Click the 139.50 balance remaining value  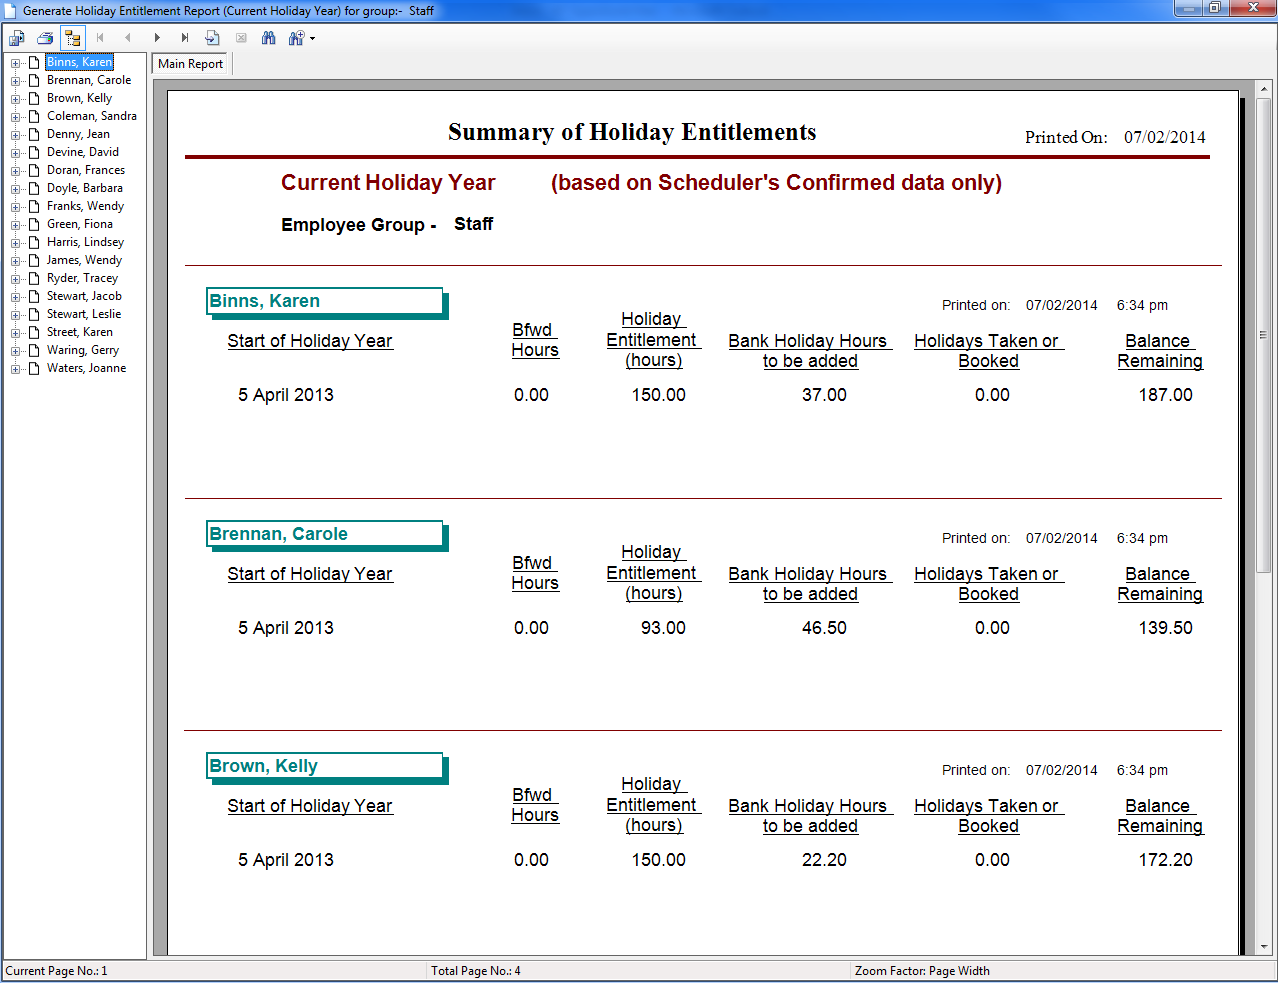[x=1166, y=628]
